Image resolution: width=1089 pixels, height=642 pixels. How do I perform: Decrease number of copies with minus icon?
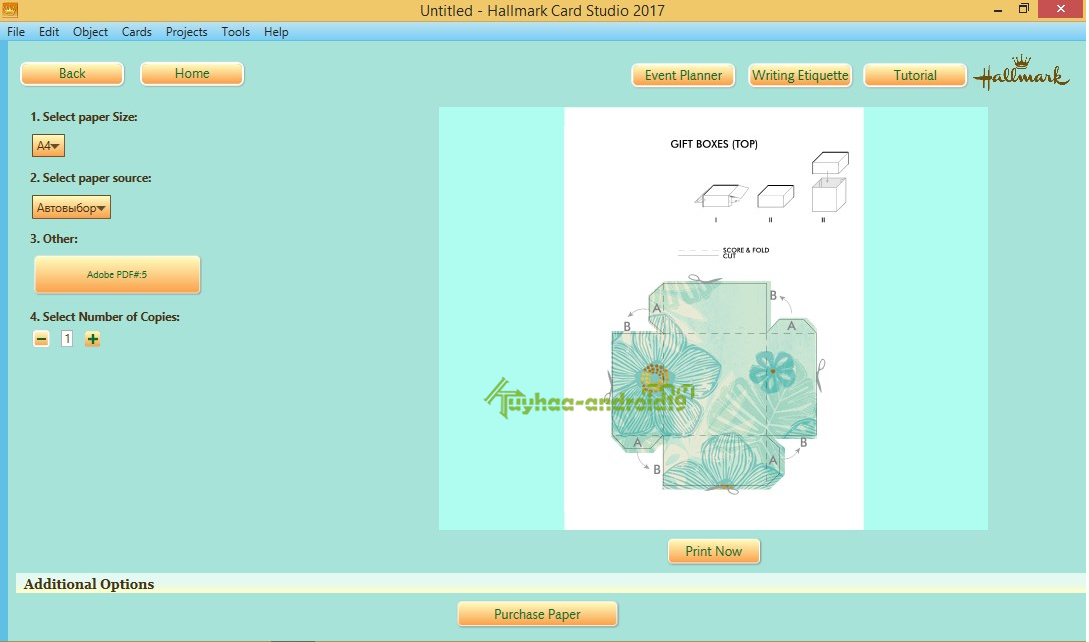pos(42,339)
